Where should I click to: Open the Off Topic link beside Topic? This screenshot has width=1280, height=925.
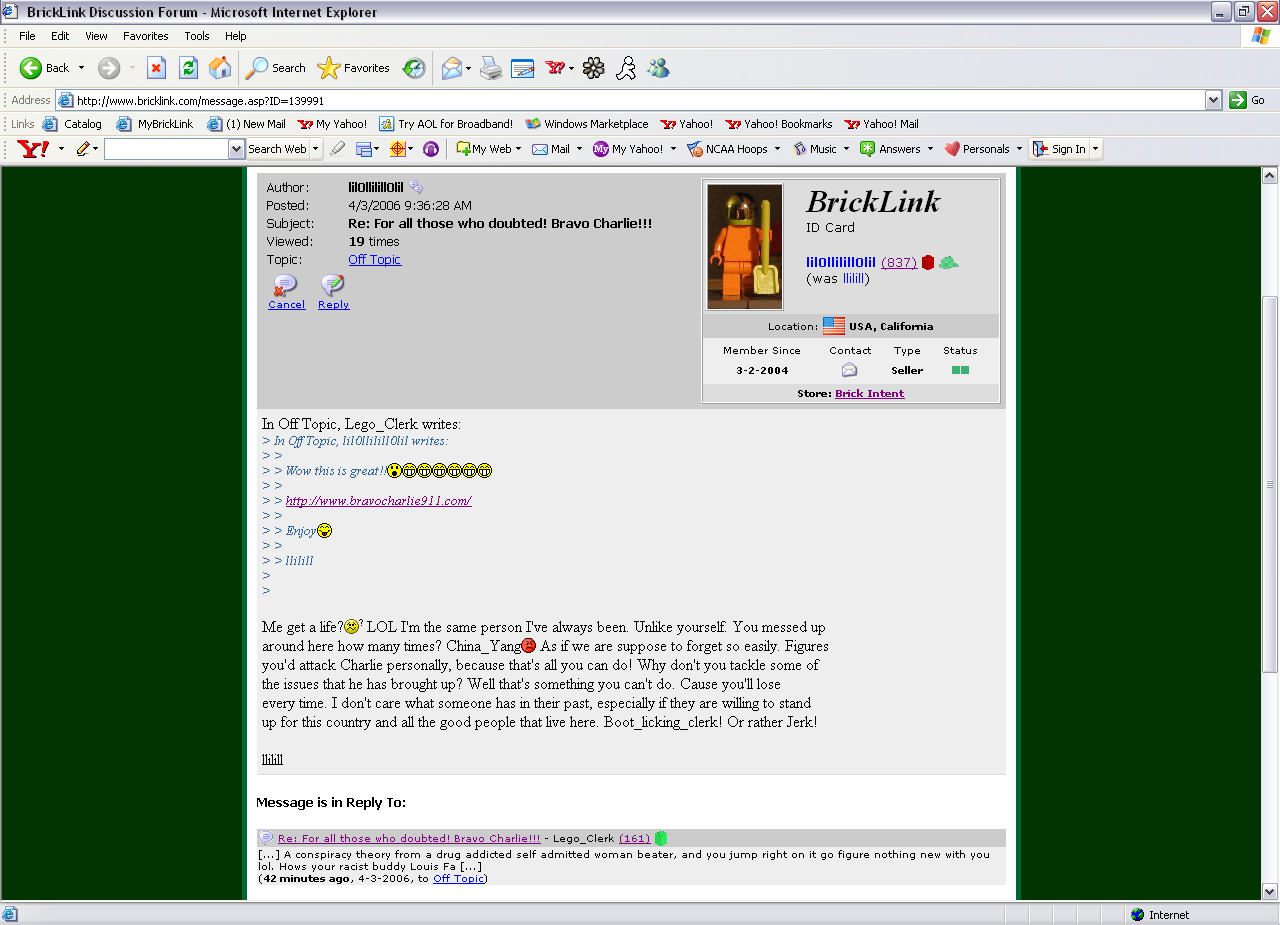pos(374,259)
